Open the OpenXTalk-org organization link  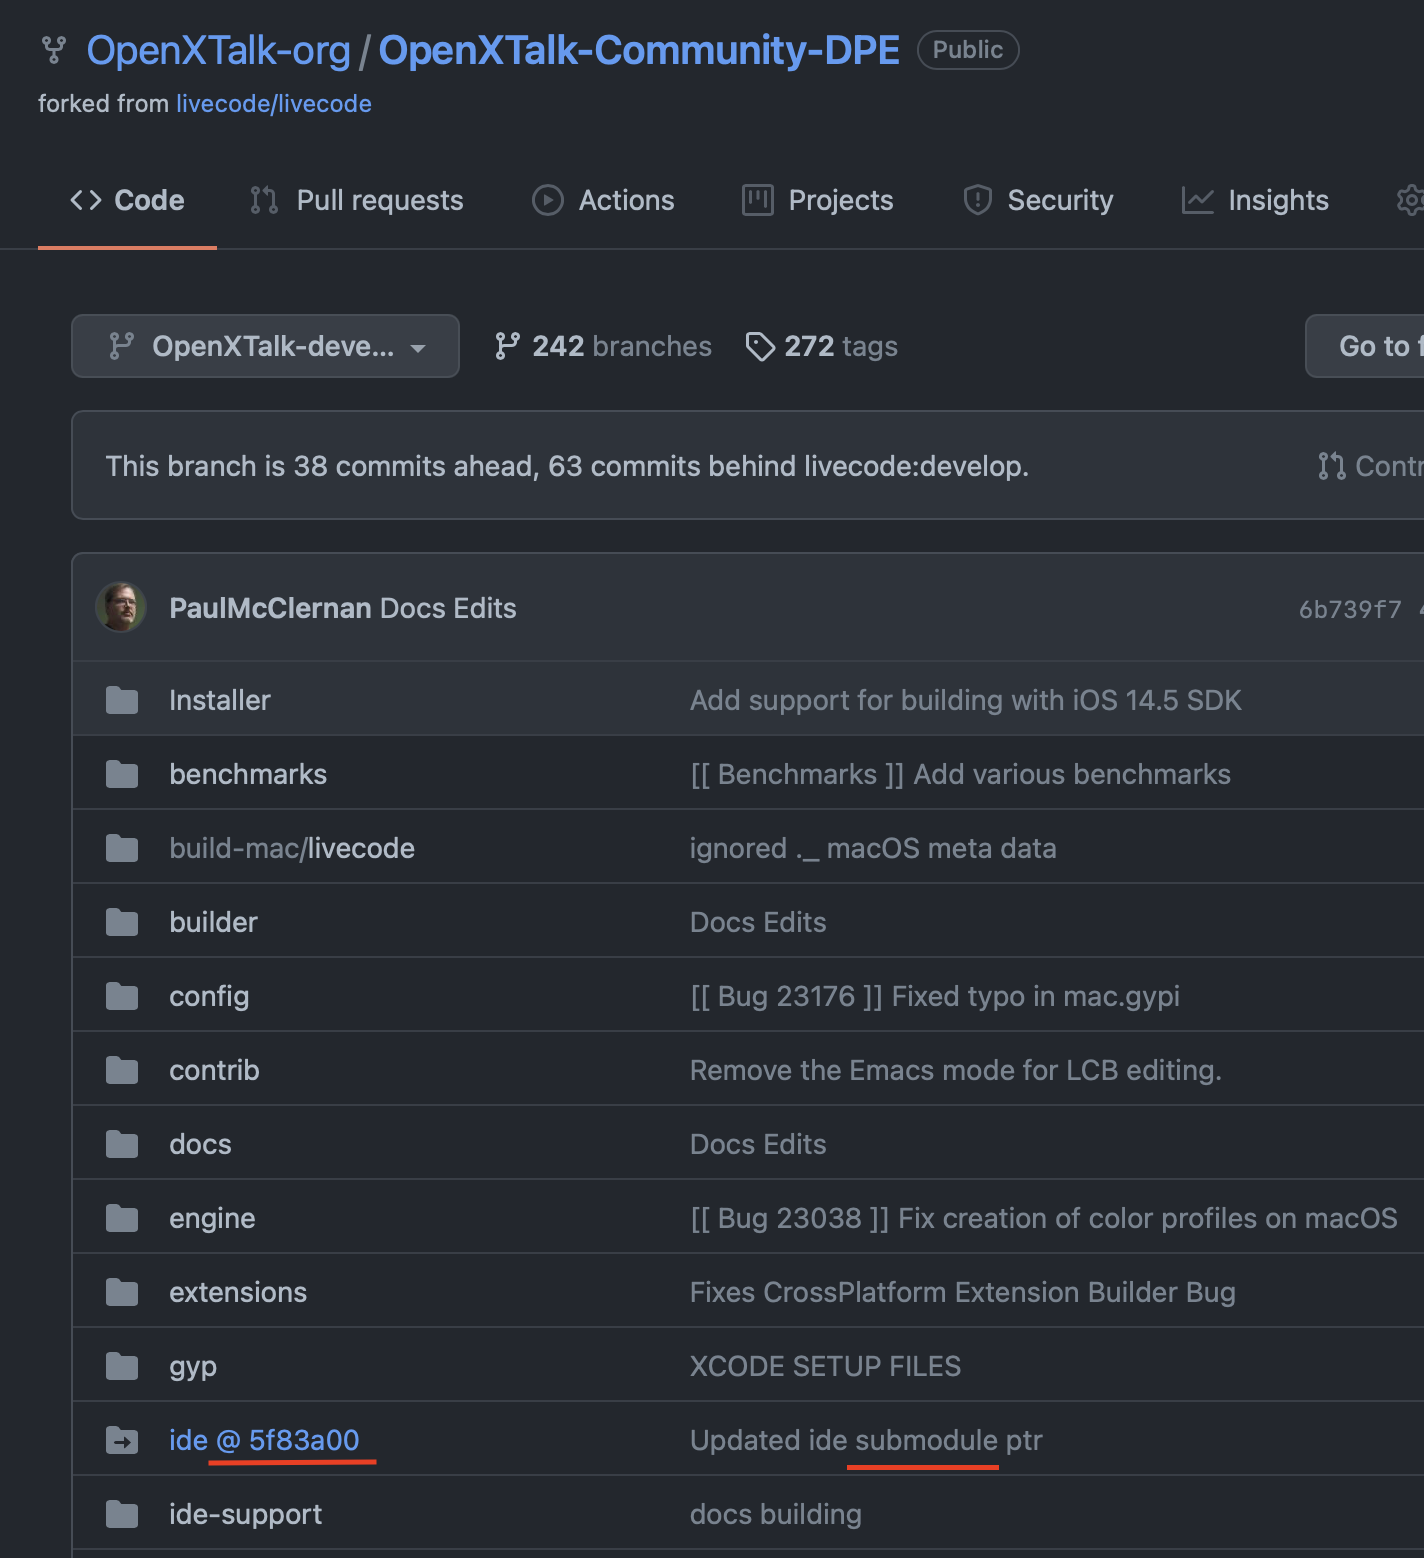[x=218, y=50]
